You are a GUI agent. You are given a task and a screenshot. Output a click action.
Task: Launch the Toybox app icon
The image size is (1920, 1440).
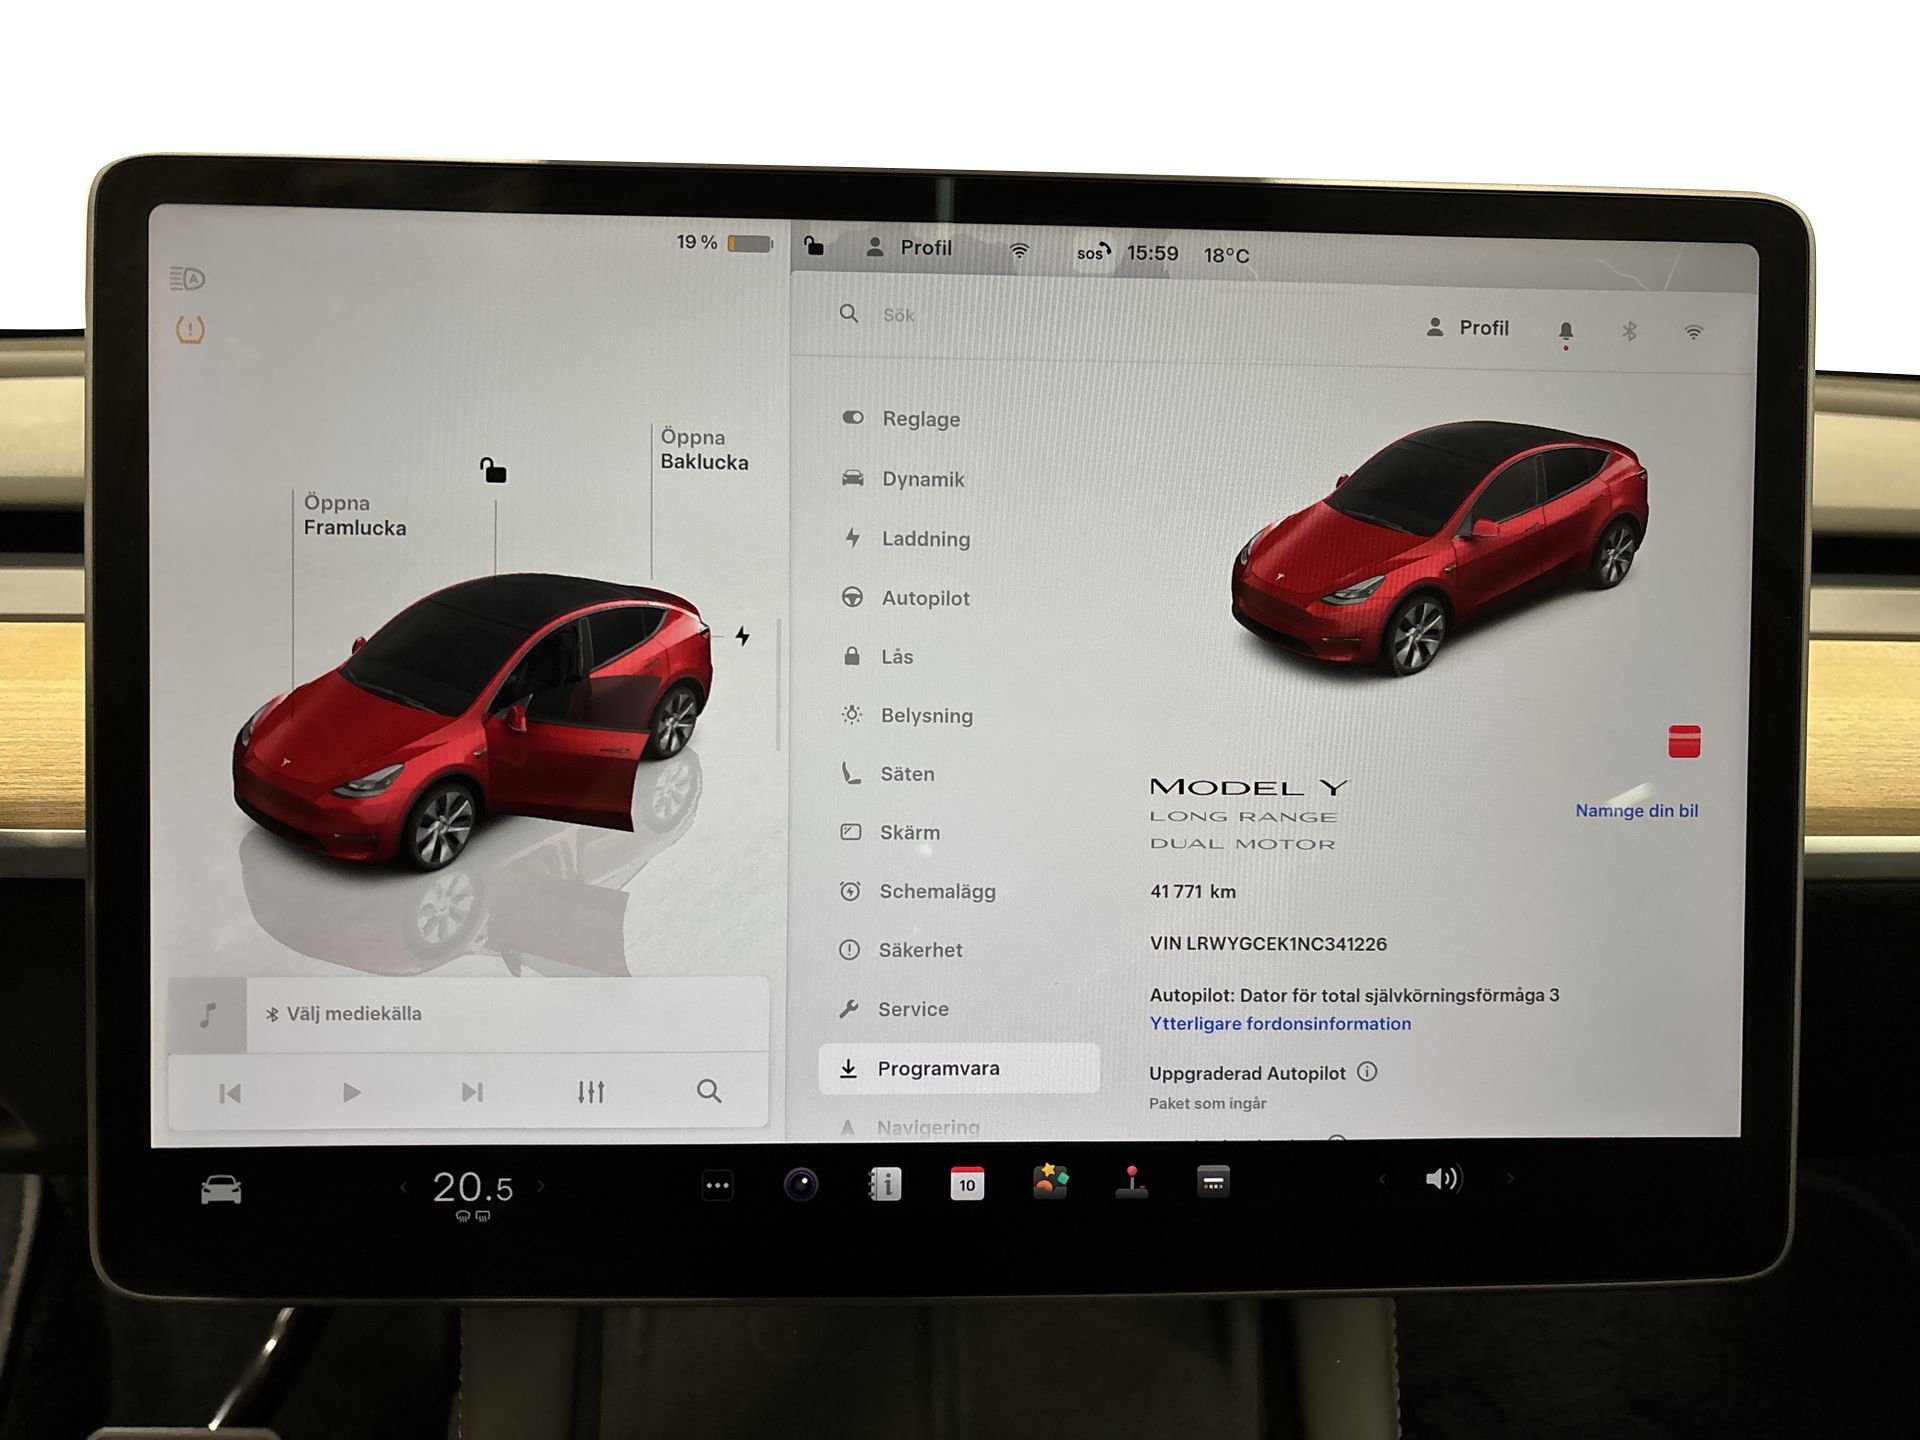pos(1050,1182)
